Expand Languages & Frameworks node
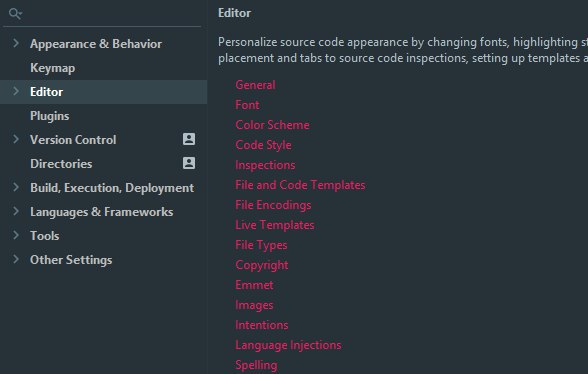588x374 pixels. click(16, 211)
